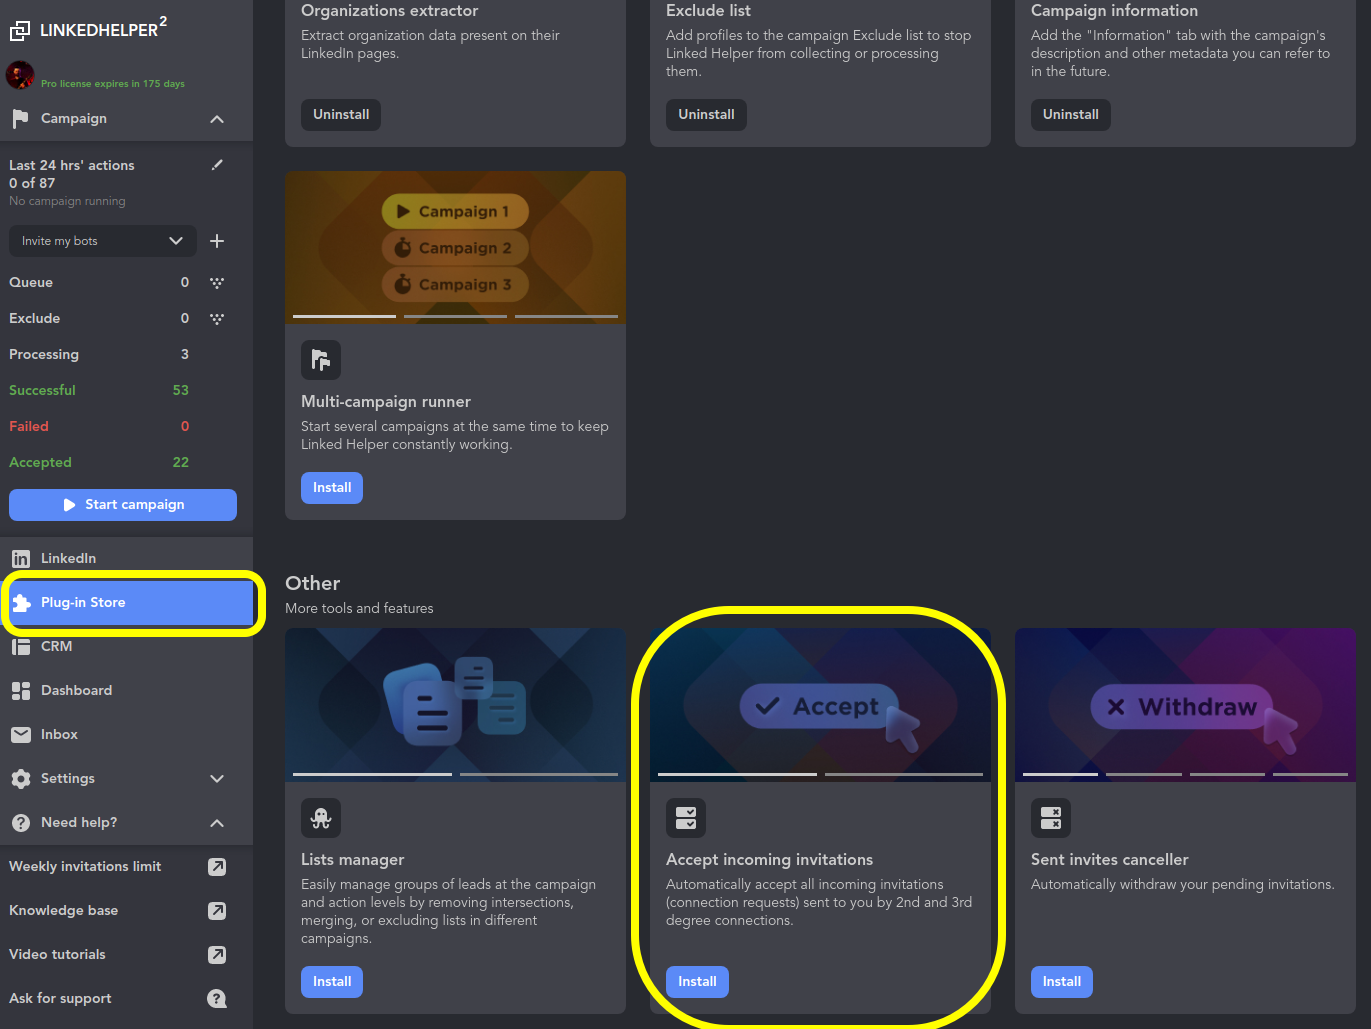The width and height of the screenshot is (1371, 1029).
Task: Click the Dashboard grid icon
Action: (20, 691)
